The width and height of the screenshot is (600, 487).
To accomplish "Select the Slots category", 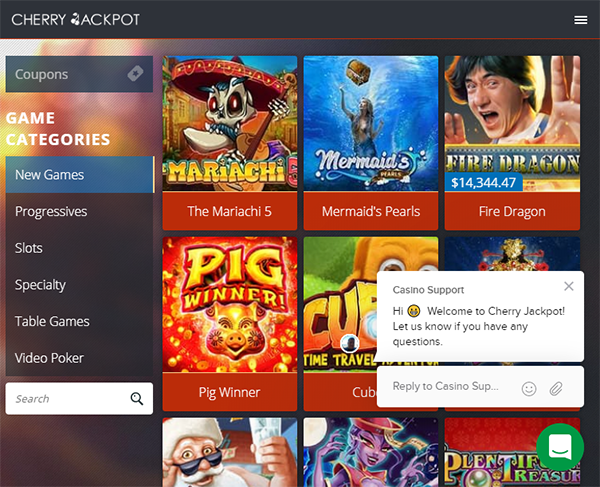I will pos(80,248).
